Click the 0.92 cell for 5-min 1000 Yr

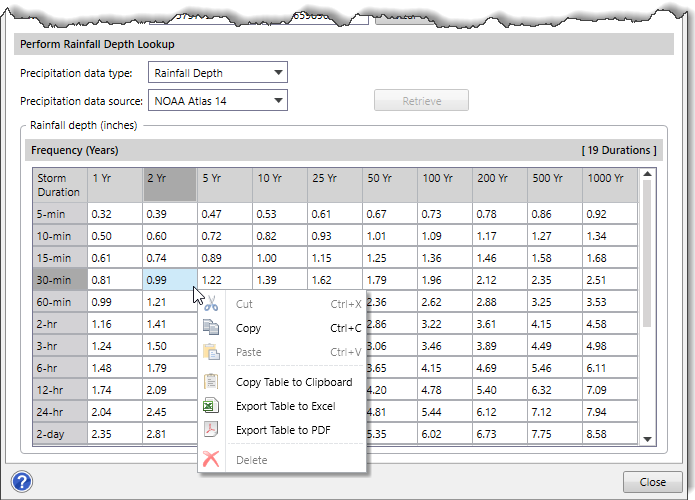point(610,214)
